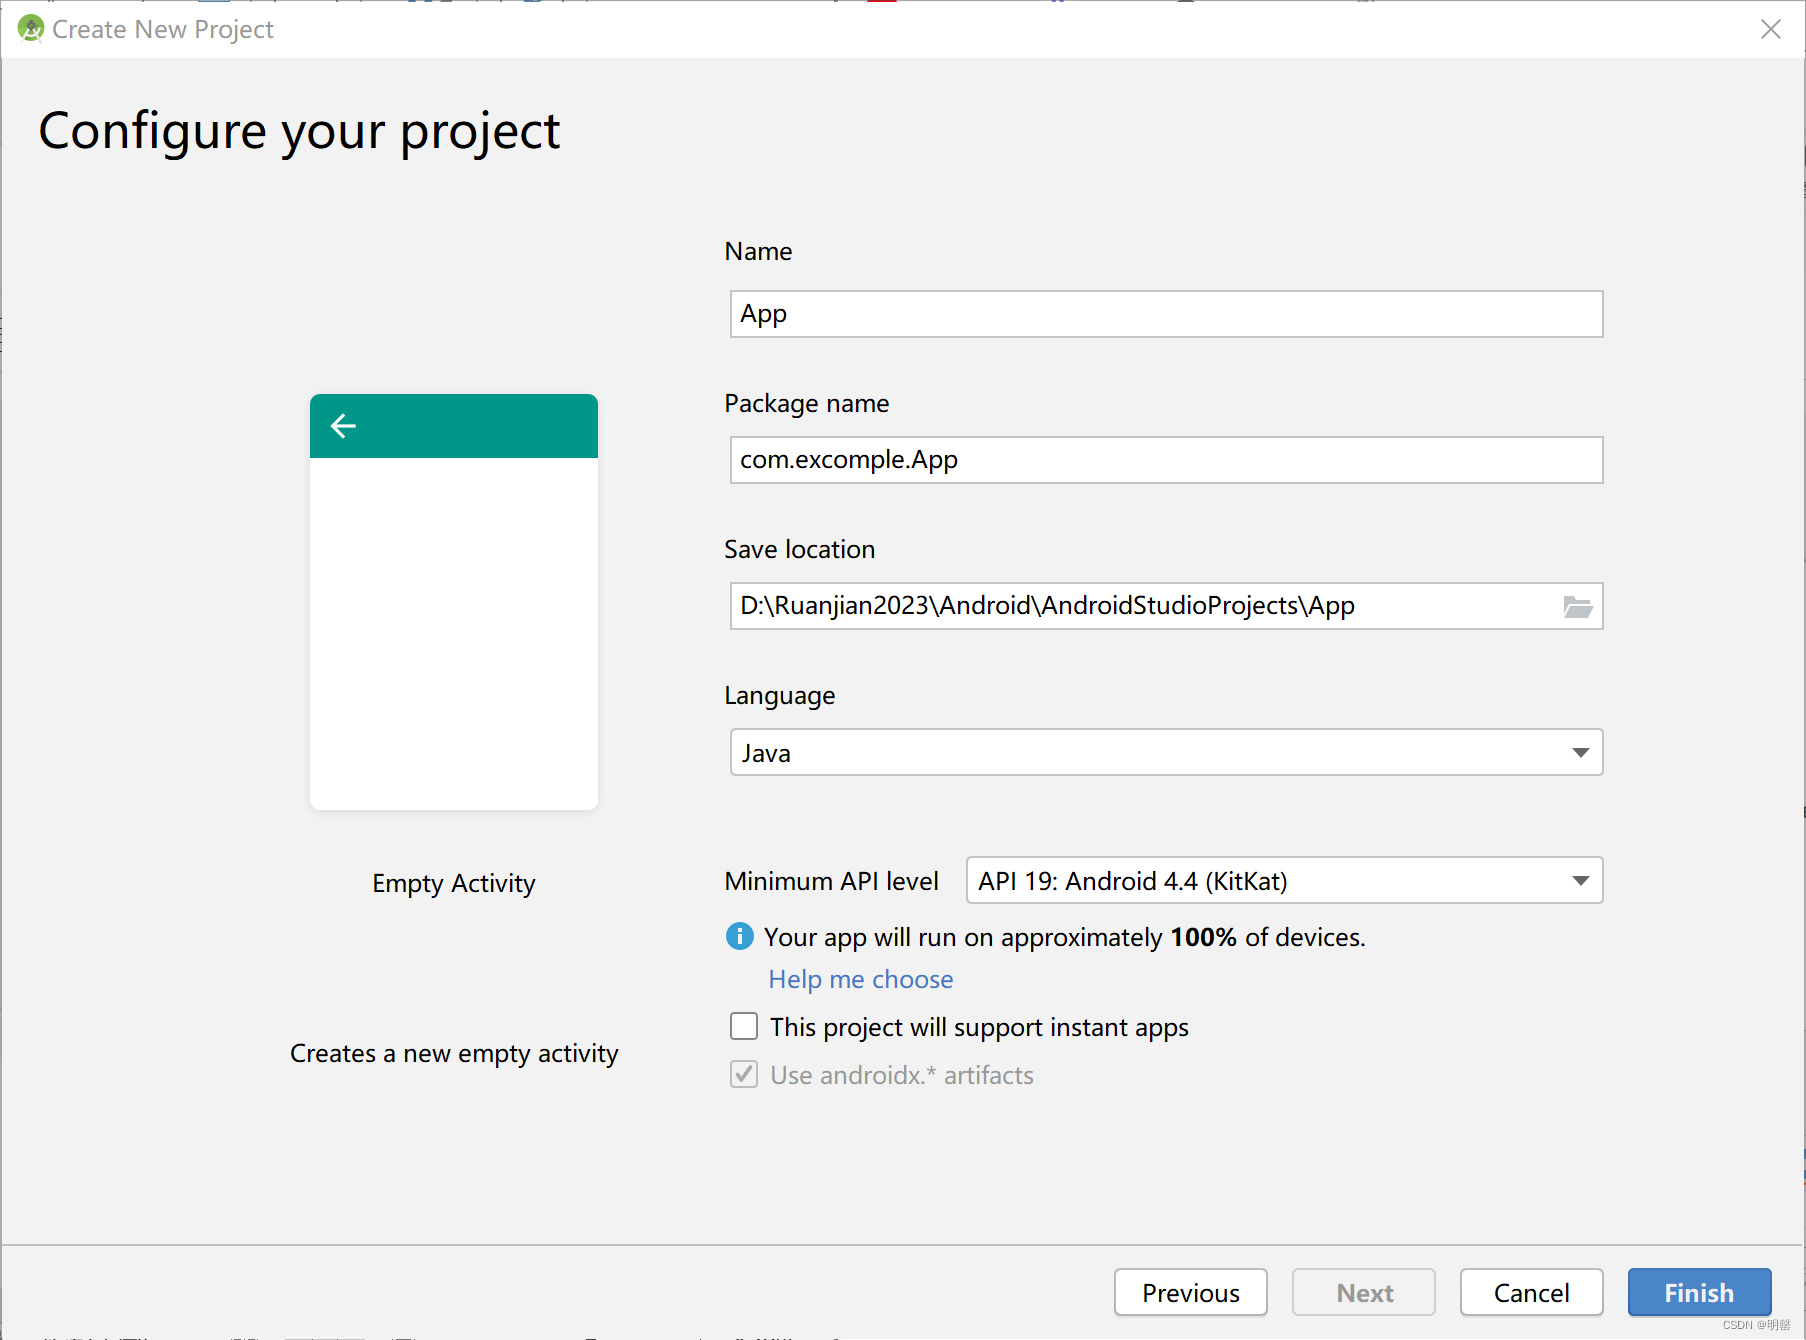
Task: Click the 'Minimum API level' label
Action: tap(831, 881)
